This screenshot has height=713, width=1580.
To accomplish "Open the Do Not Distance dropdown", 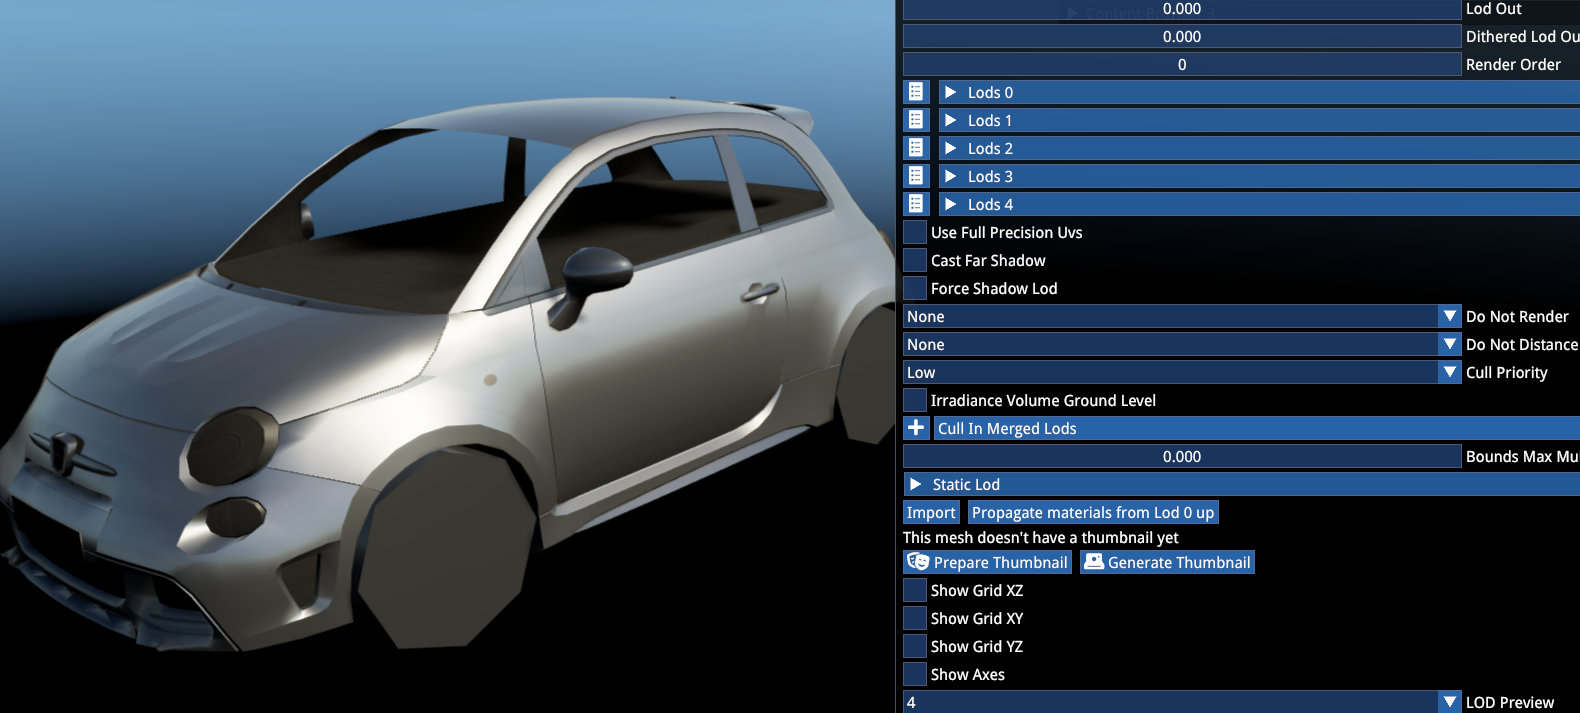I will pyautogui.click(x=1450, y=344).
